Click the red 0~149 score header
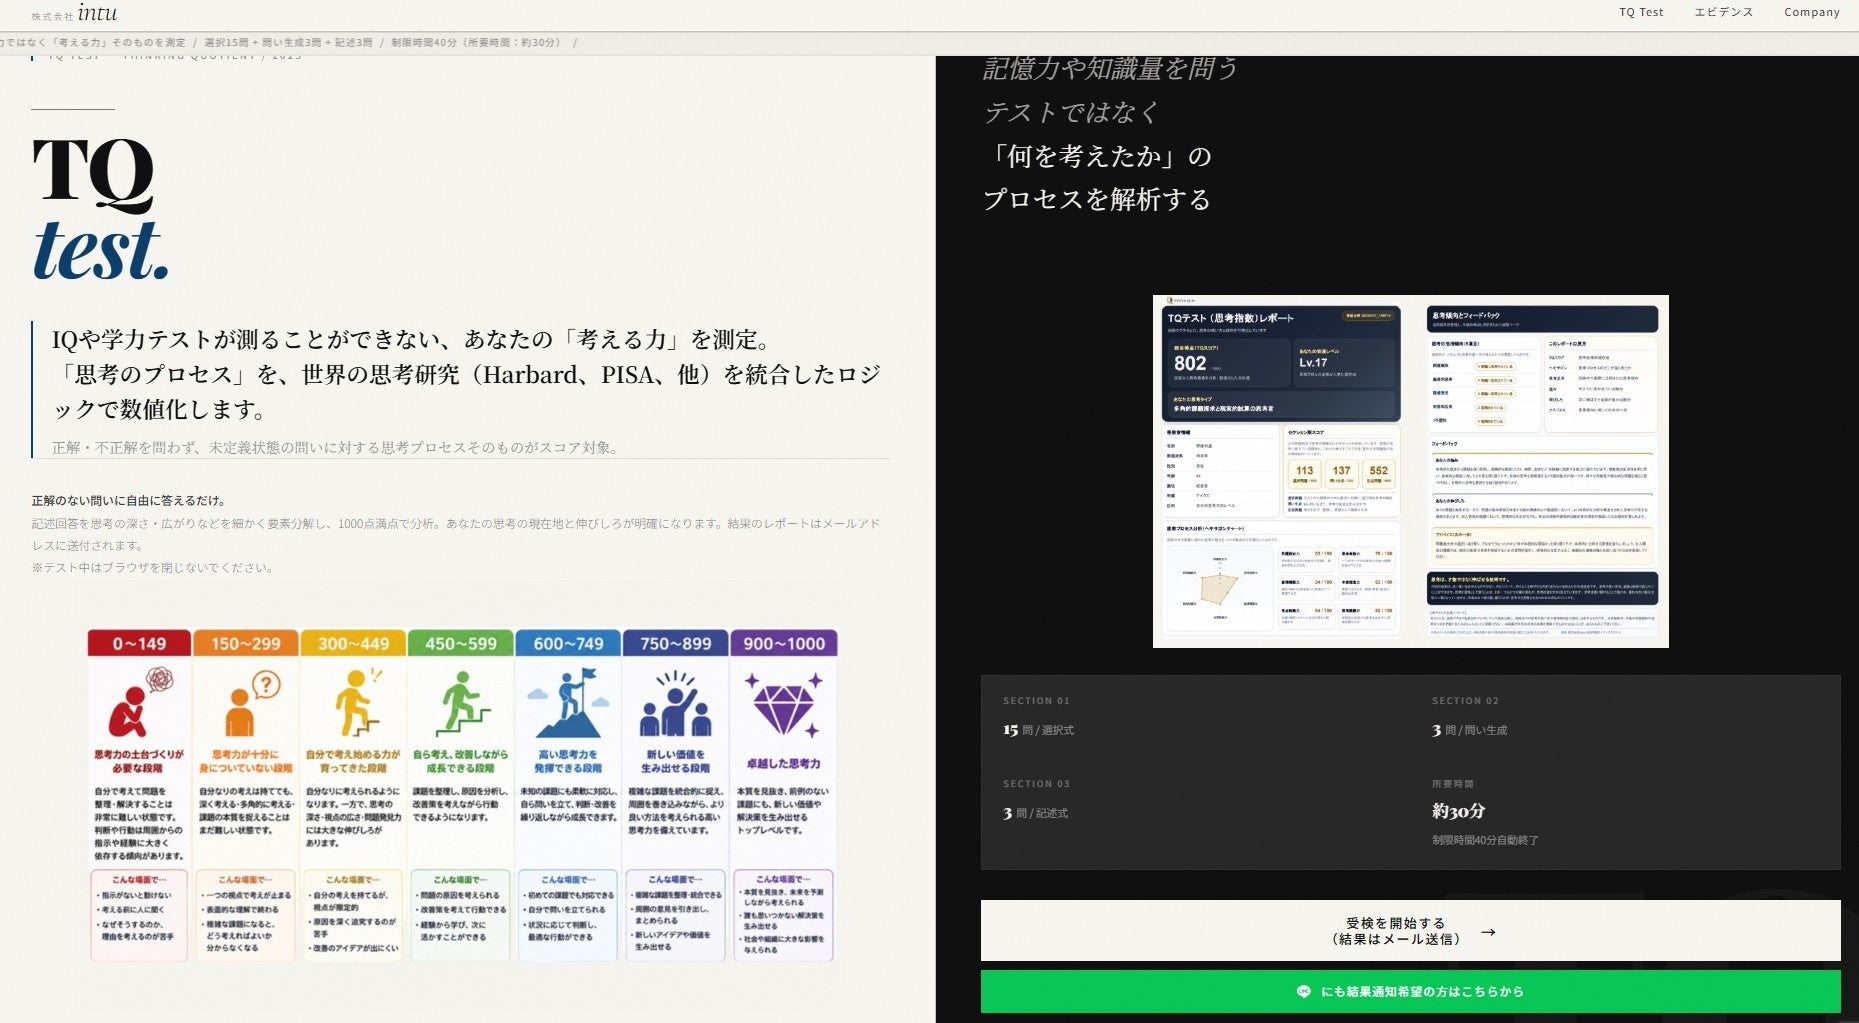This screenshot has height=1023, width=1859. click(x=139, y=643)
